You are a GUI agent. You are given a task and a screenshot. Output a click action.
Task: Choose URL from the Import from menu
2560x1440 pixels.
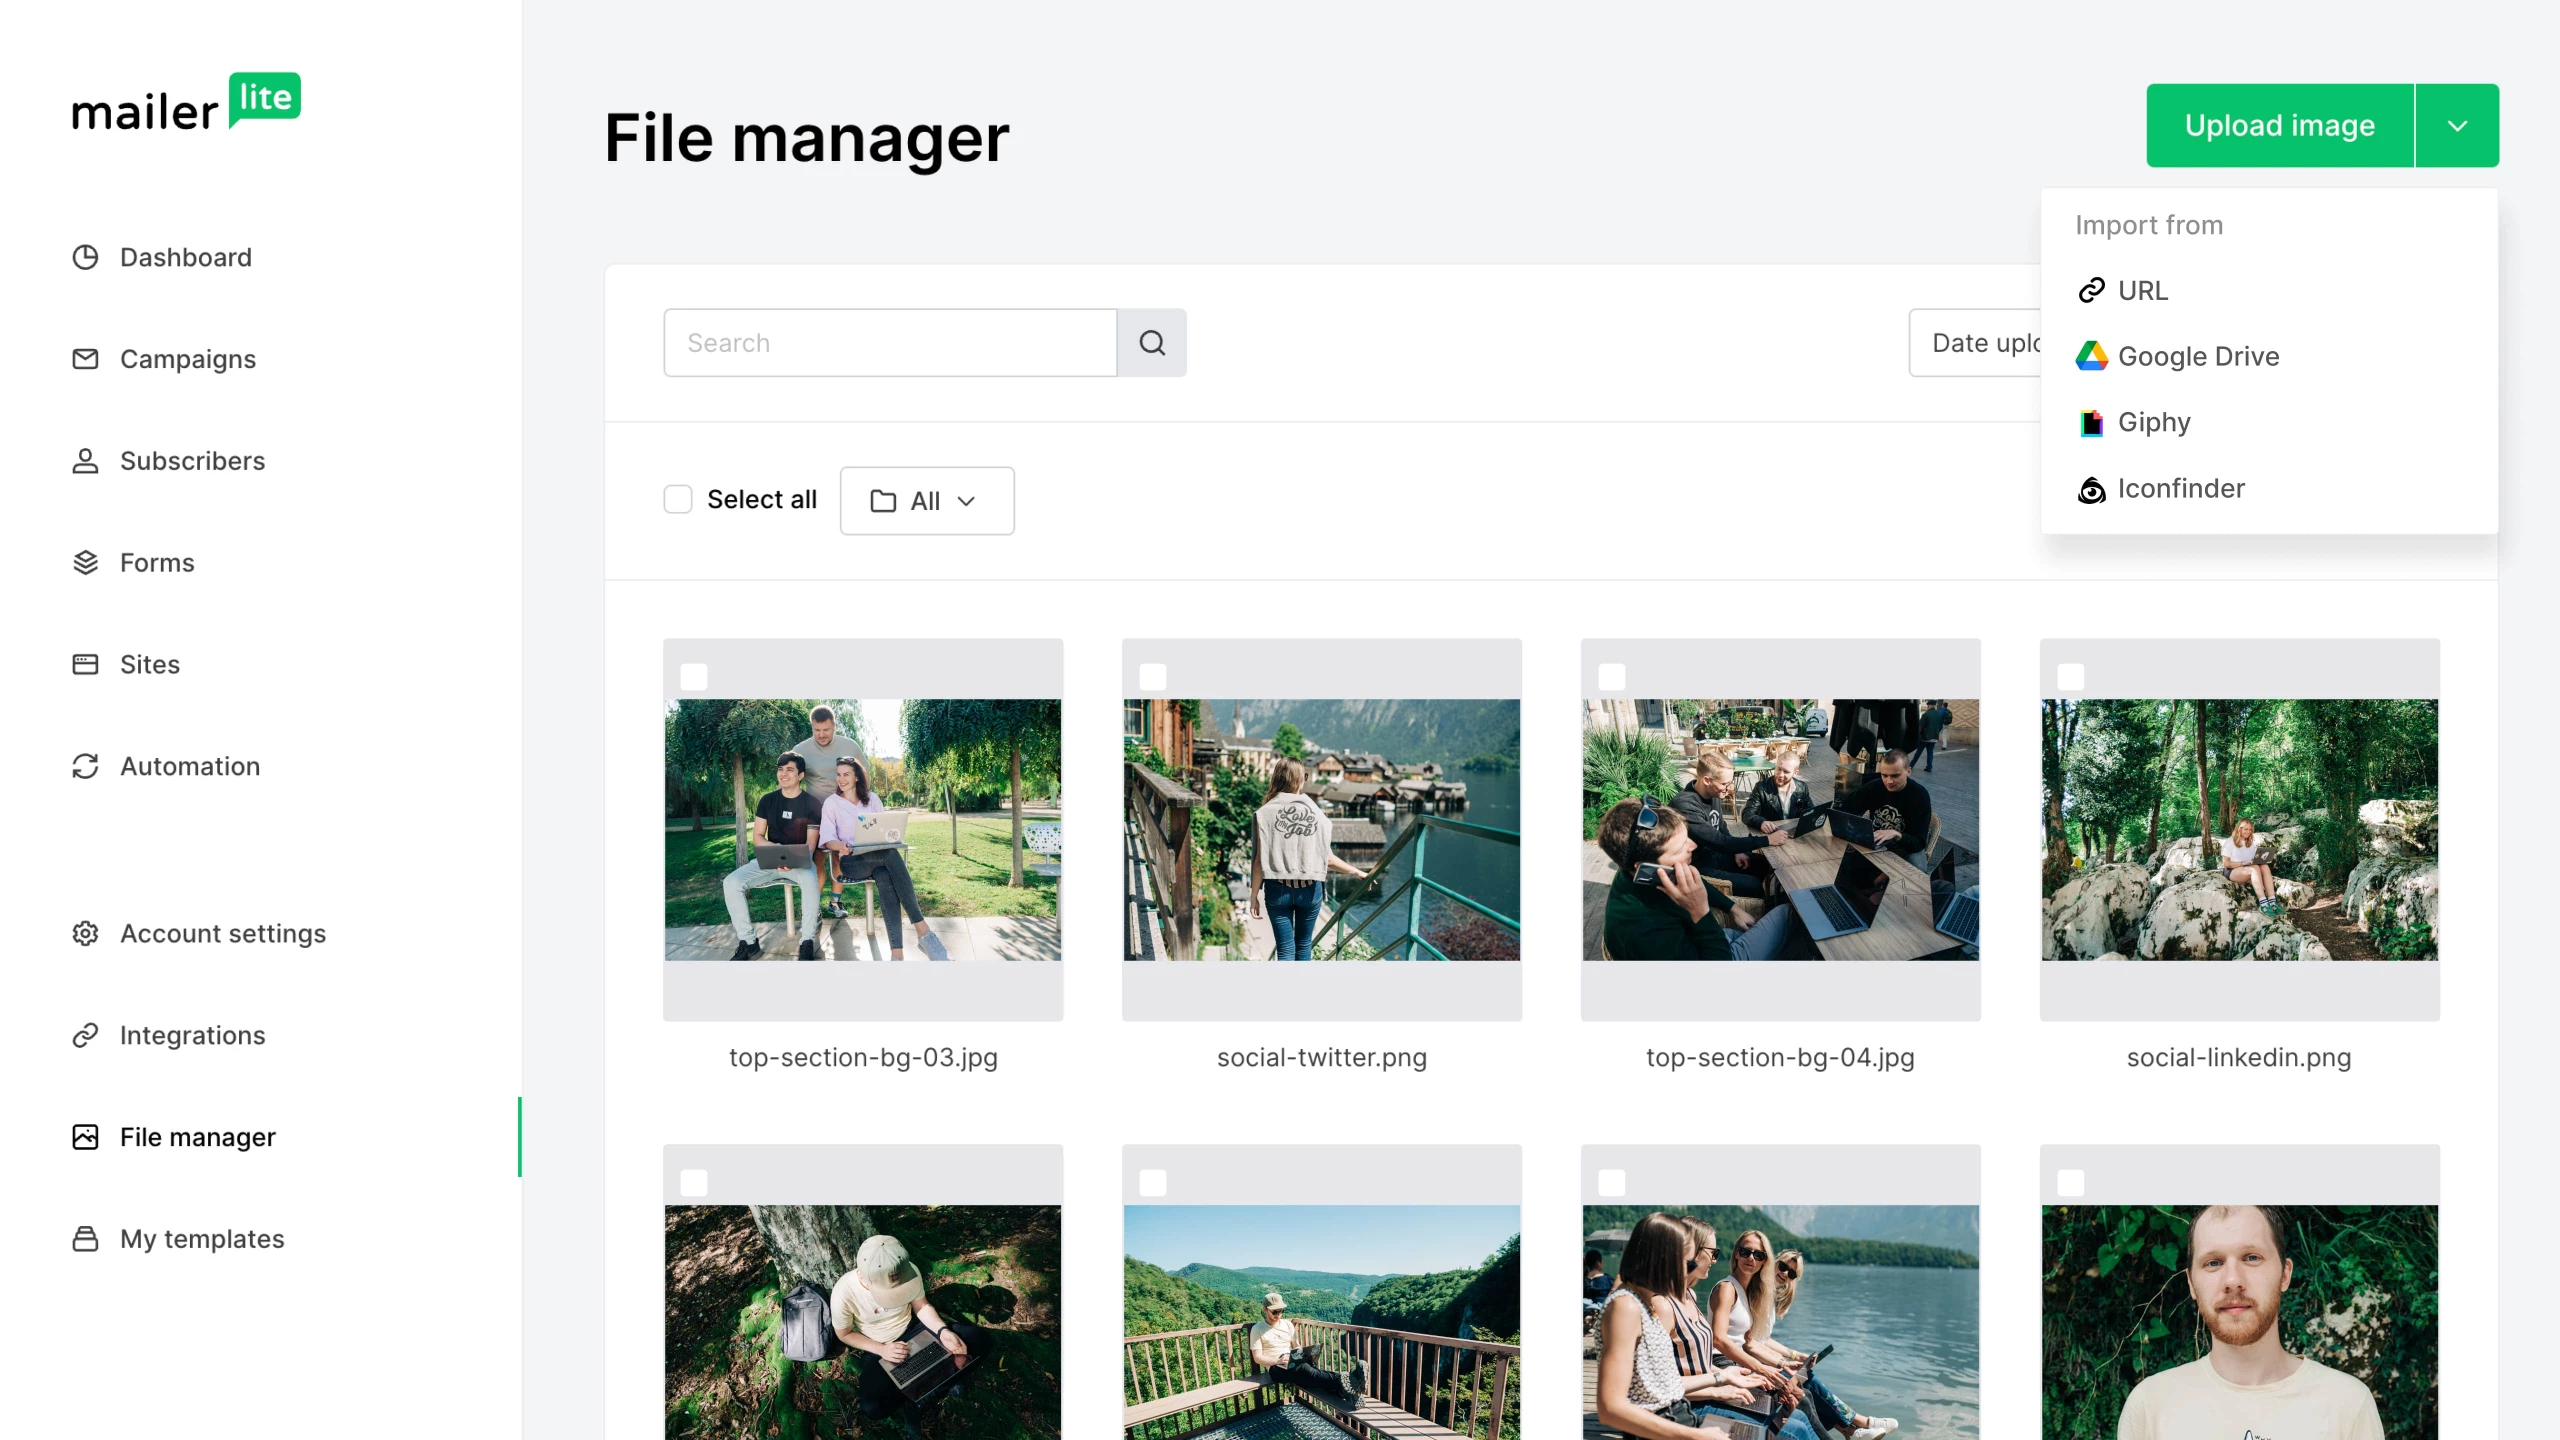pyautogui.click(x=2142, y=291)
